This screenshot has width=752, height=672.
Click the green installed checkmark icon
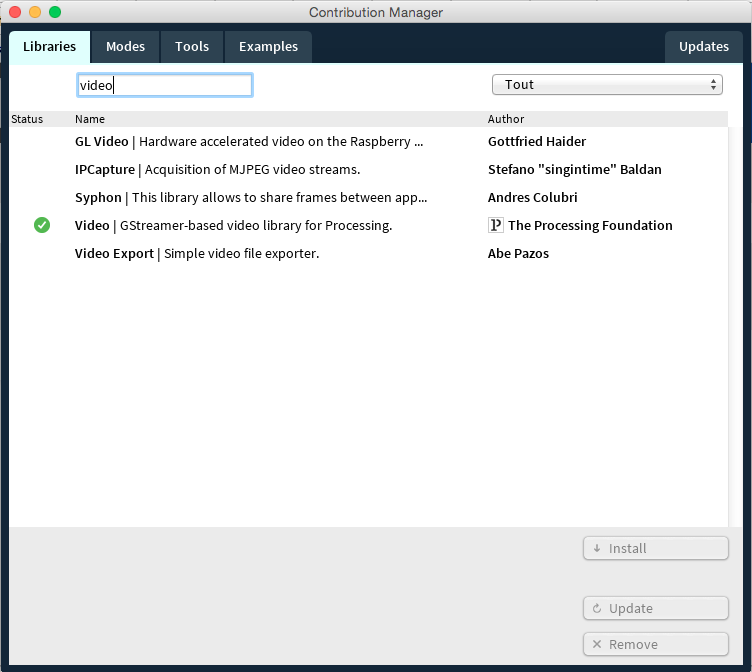[x=41, y=225]
